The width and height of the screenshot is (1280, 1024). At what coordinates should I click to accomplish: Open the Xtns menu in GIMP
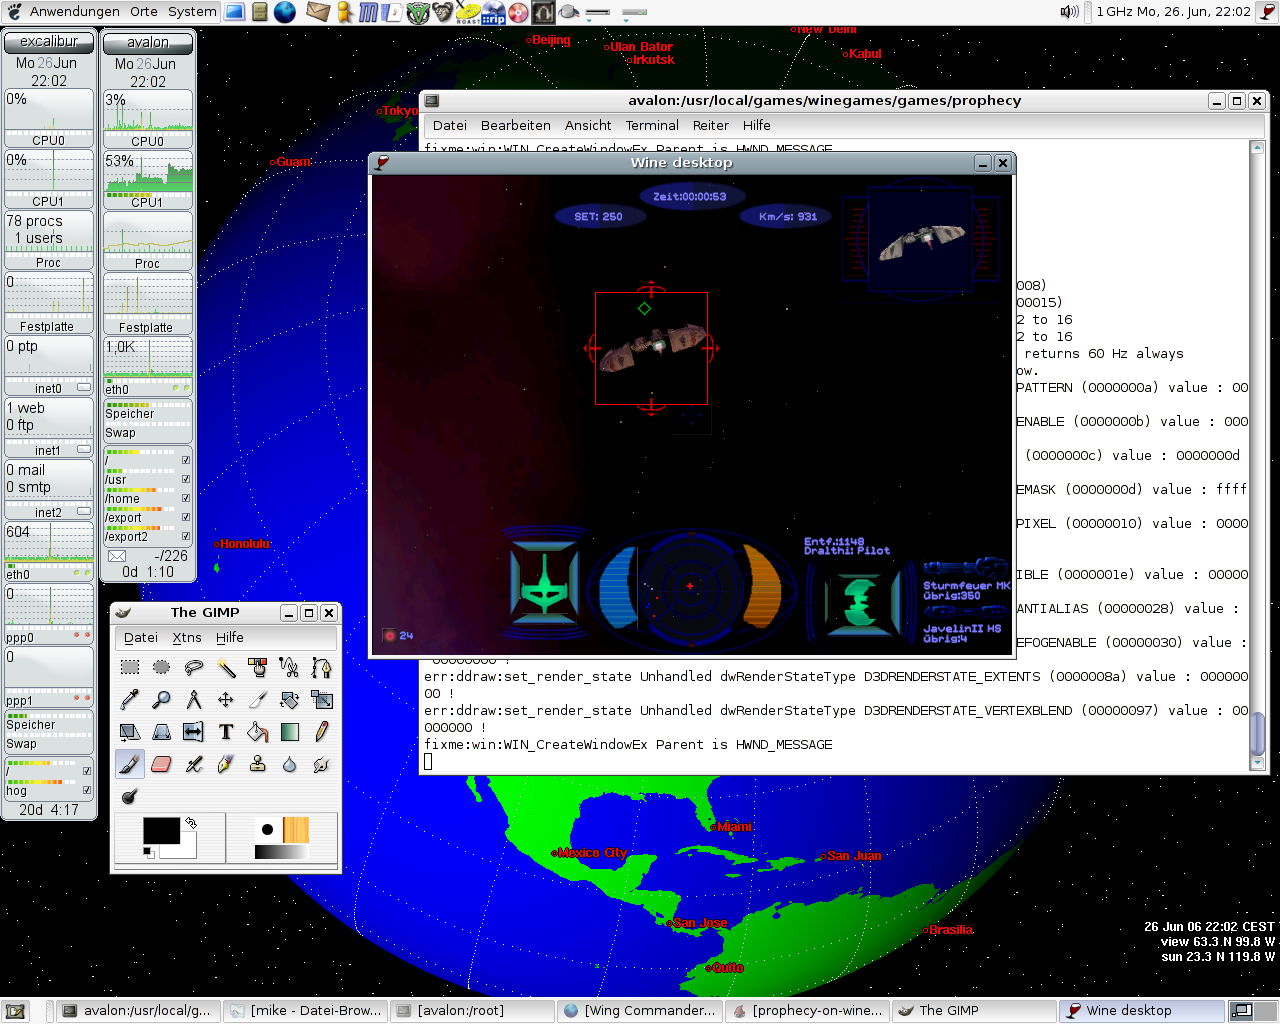(x=187, y=638)
